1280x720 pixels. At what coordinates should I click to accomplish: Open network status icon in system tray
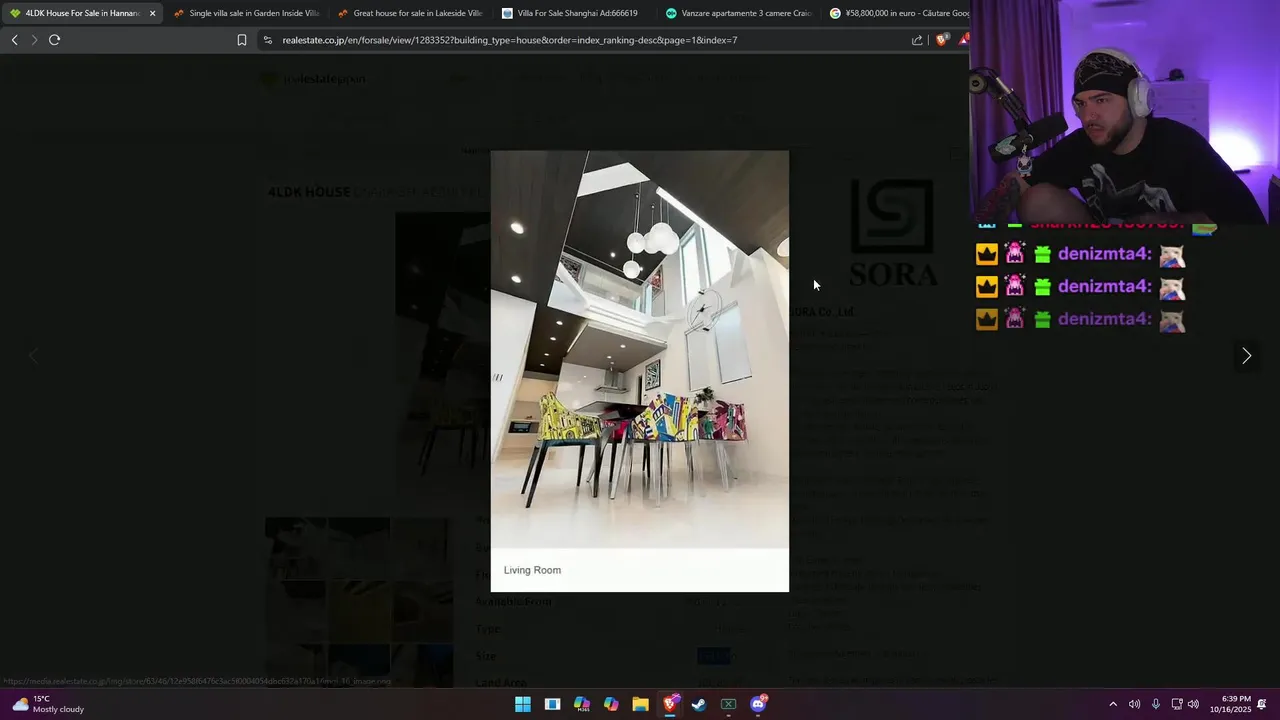pos(1177,704)
